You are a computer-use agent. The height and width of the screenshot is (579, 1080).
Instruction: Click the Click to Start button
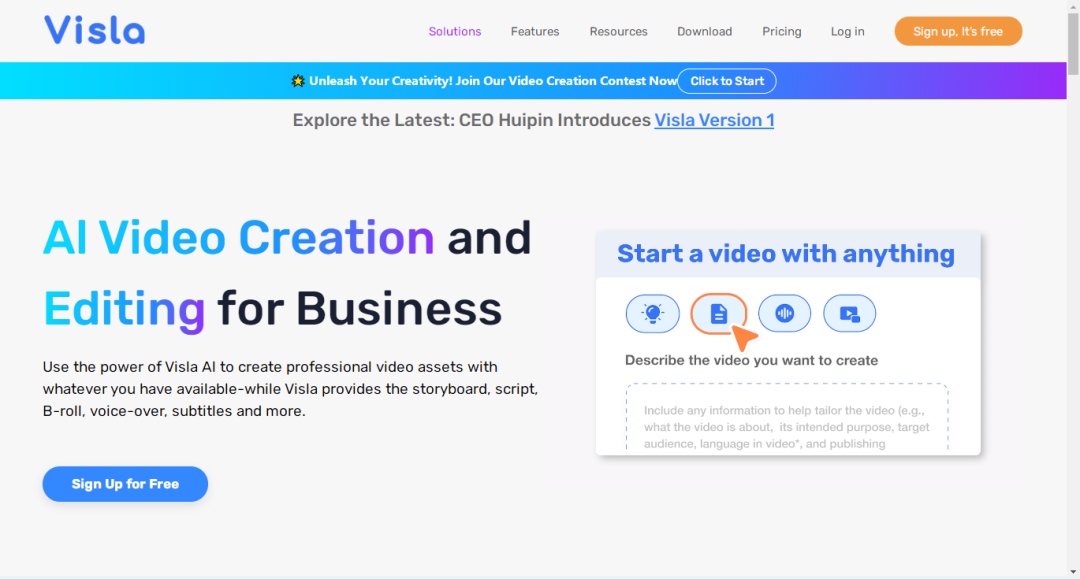pyautogui.click(x=727, y=81)
